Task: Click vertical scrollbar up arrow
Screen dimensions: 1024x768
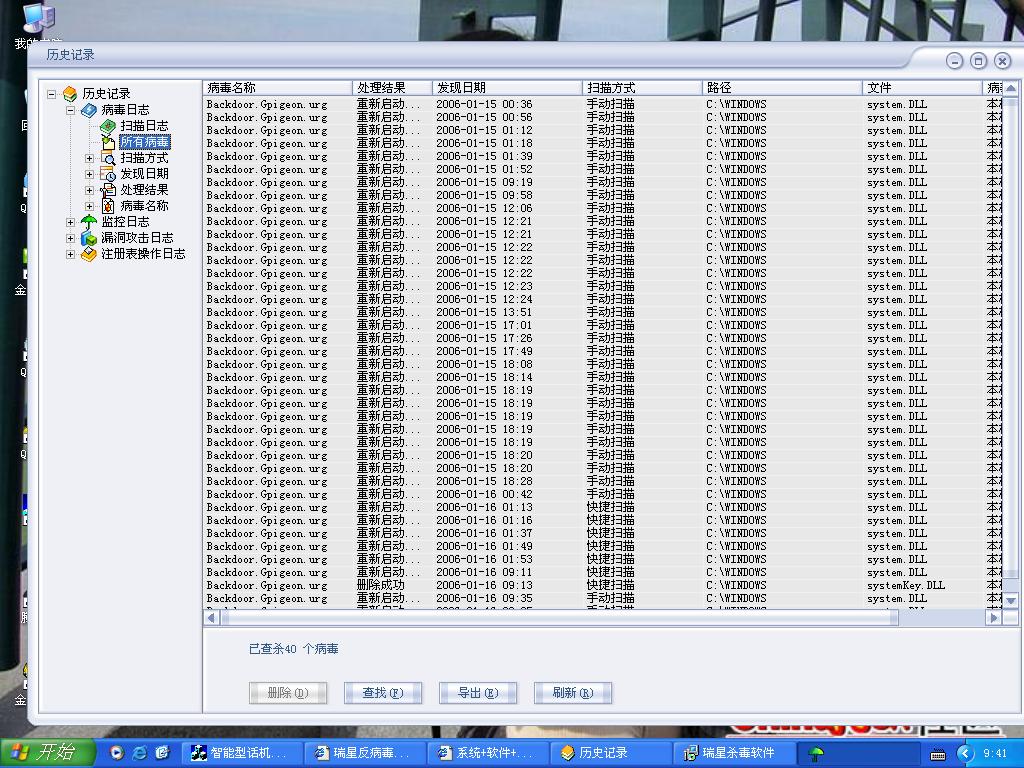Action: (x=1011, y=88)
